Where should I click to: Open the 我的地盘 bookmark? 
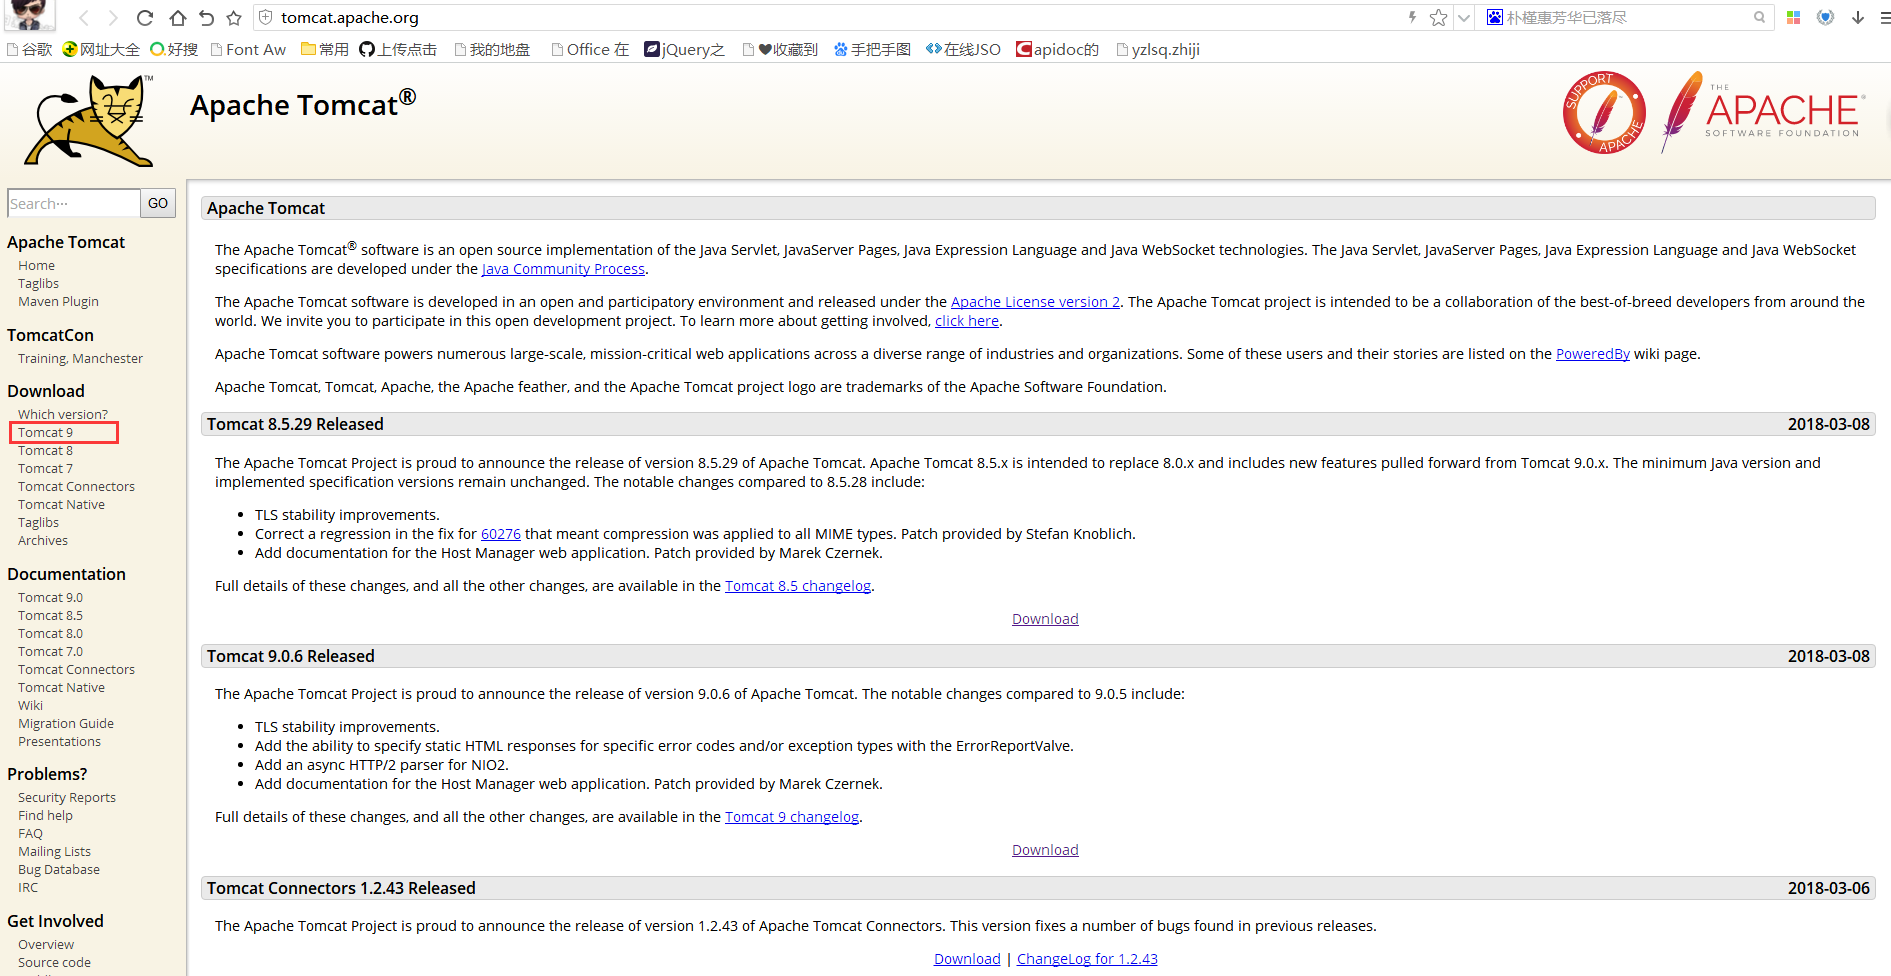point(492,49)
